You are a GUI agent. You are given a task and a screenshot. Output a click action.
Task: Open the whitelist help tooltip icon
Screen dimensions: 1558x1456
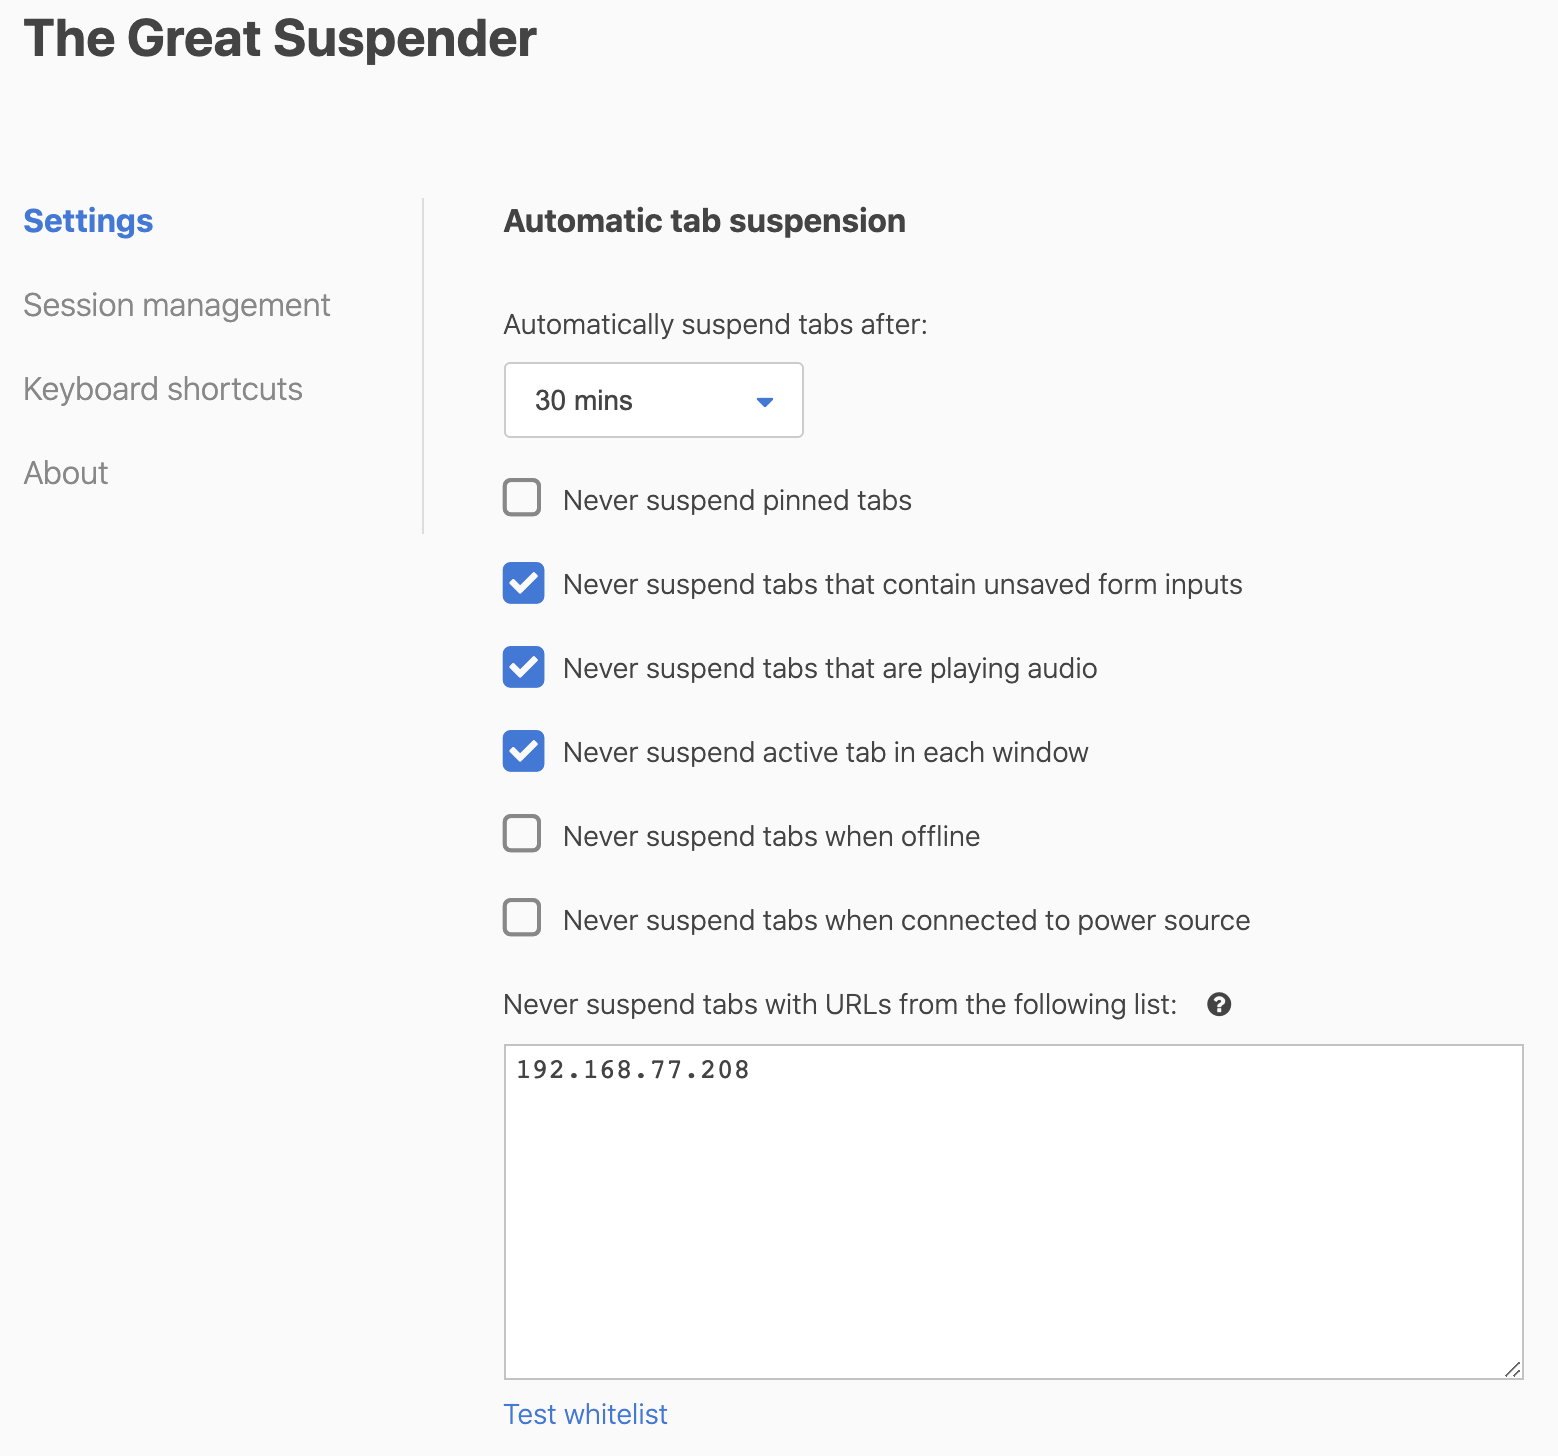coord(1219,1004)
